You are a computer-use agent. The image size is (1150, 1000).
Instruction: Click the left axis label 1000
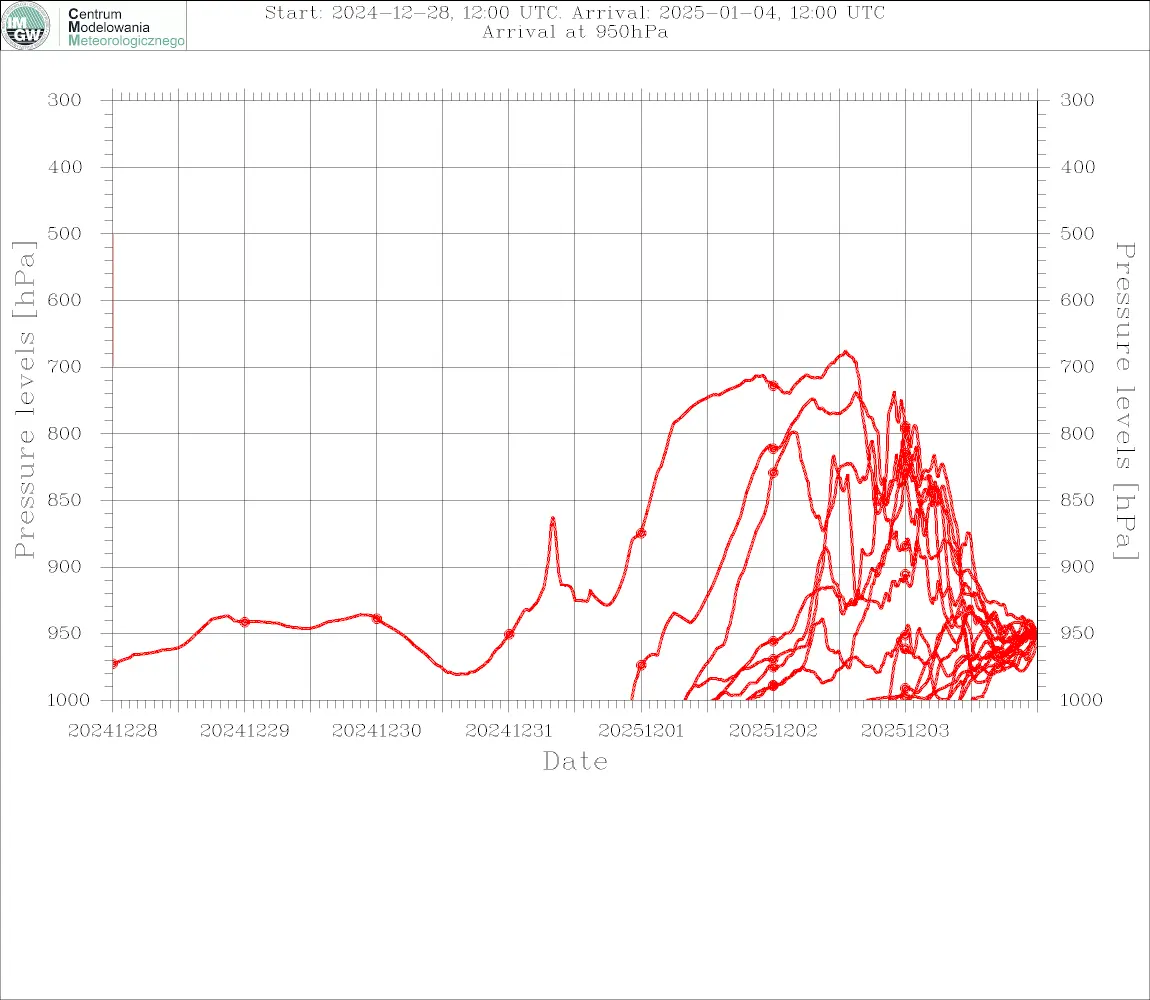pyautogui.click(x=68, y=700)
